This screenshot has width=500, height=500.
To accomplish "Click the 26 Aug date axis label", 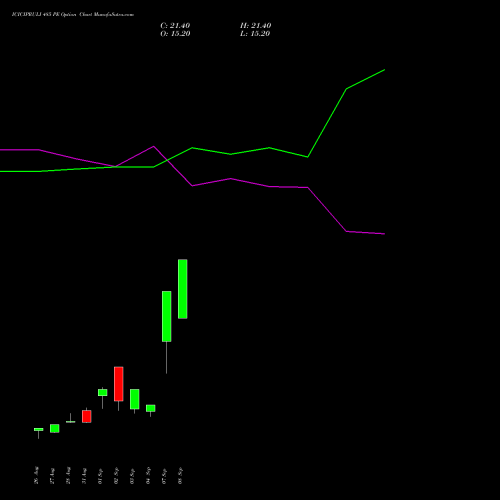I will pyautogui.click(x=36, y=475).
